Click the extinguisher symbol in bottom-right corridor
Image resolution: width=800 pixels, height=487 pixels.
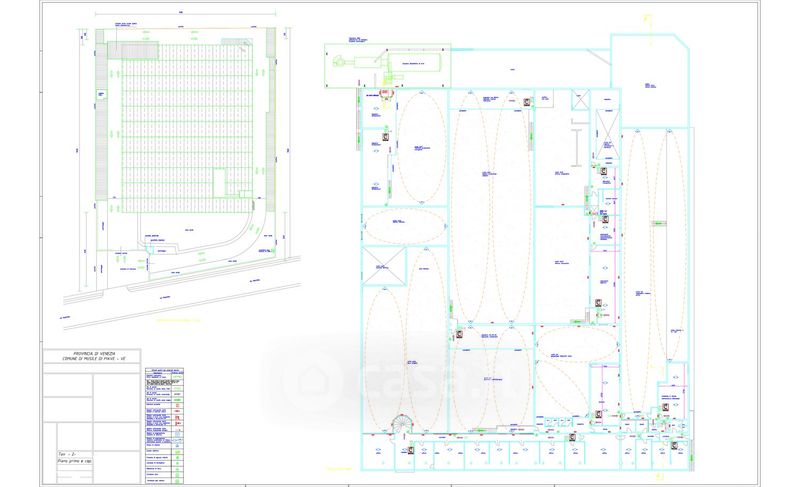click(x=674, y=446)
